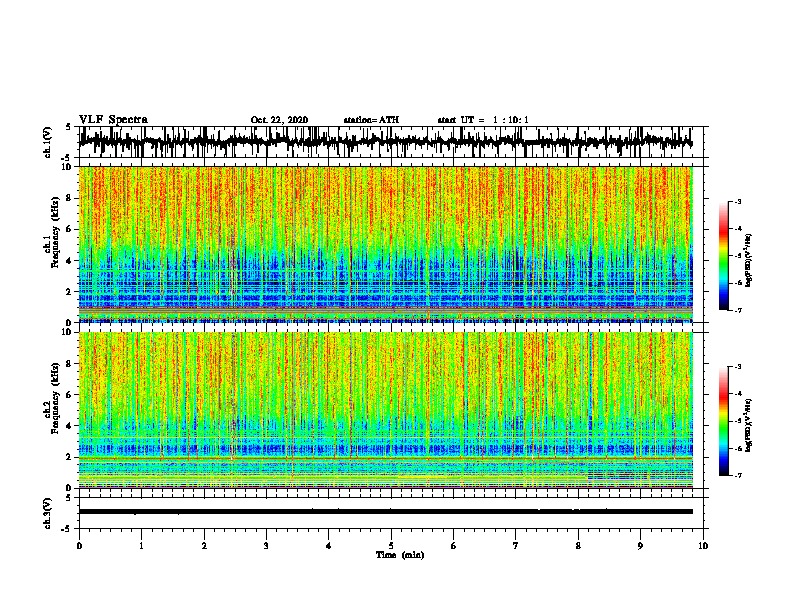Click the 'Time (min)' axis label
792x612 pixels.
coord(400,555)
